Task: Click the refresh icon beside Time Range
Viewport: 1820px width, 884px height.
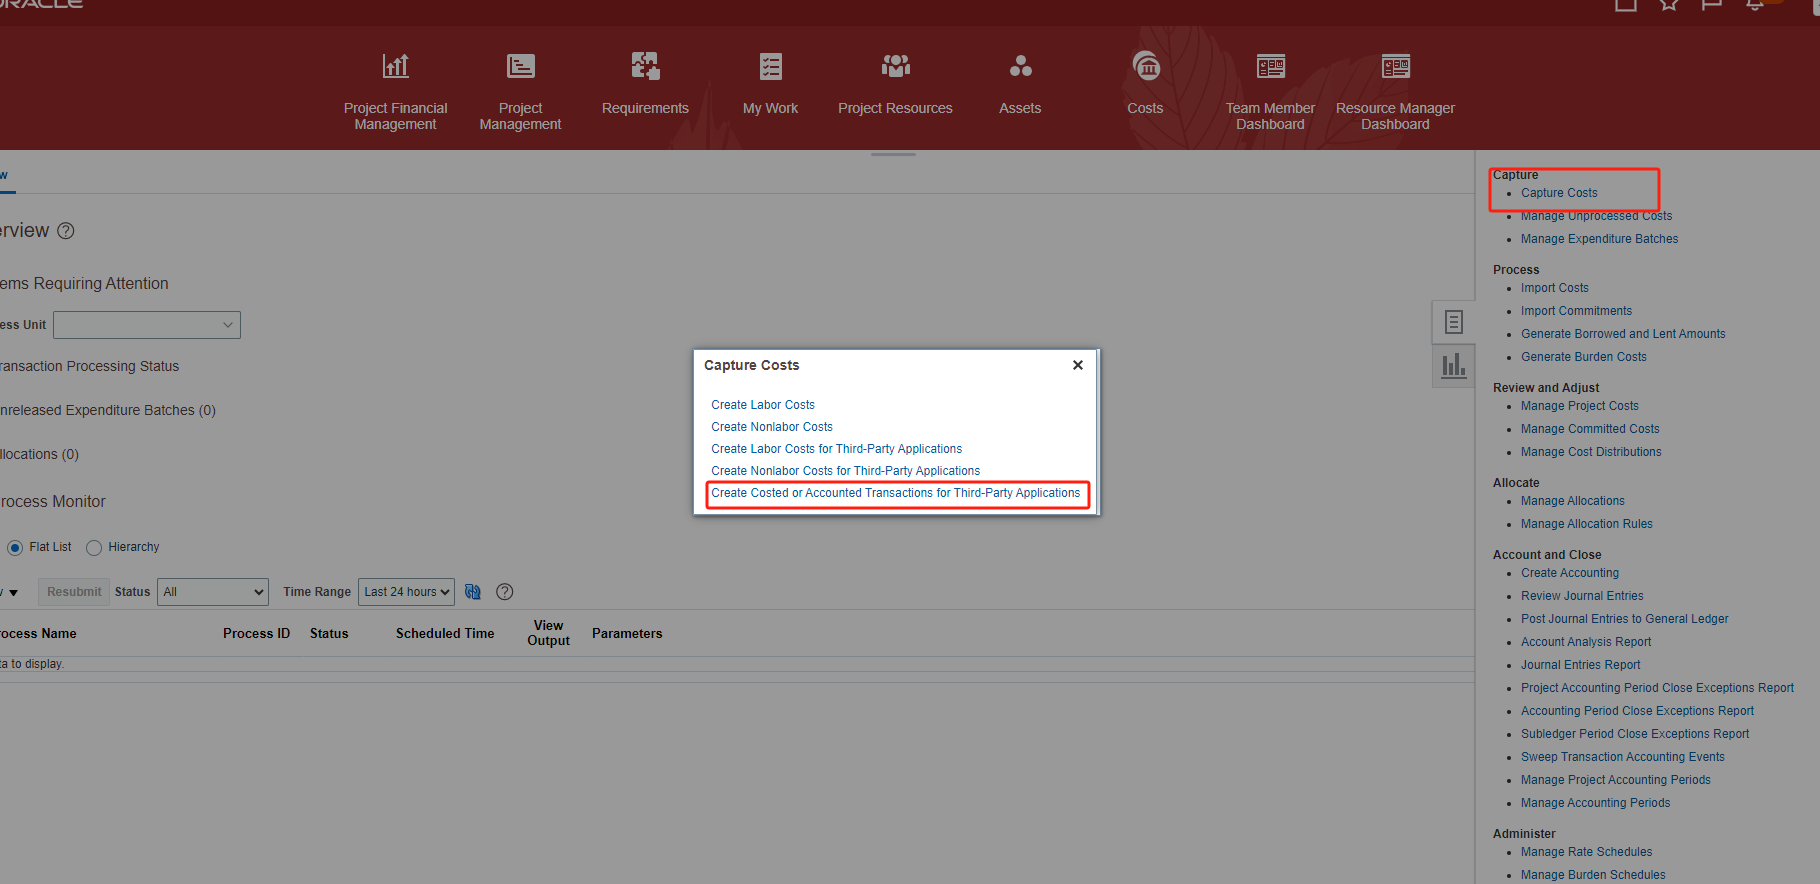Action: (473, 592)
